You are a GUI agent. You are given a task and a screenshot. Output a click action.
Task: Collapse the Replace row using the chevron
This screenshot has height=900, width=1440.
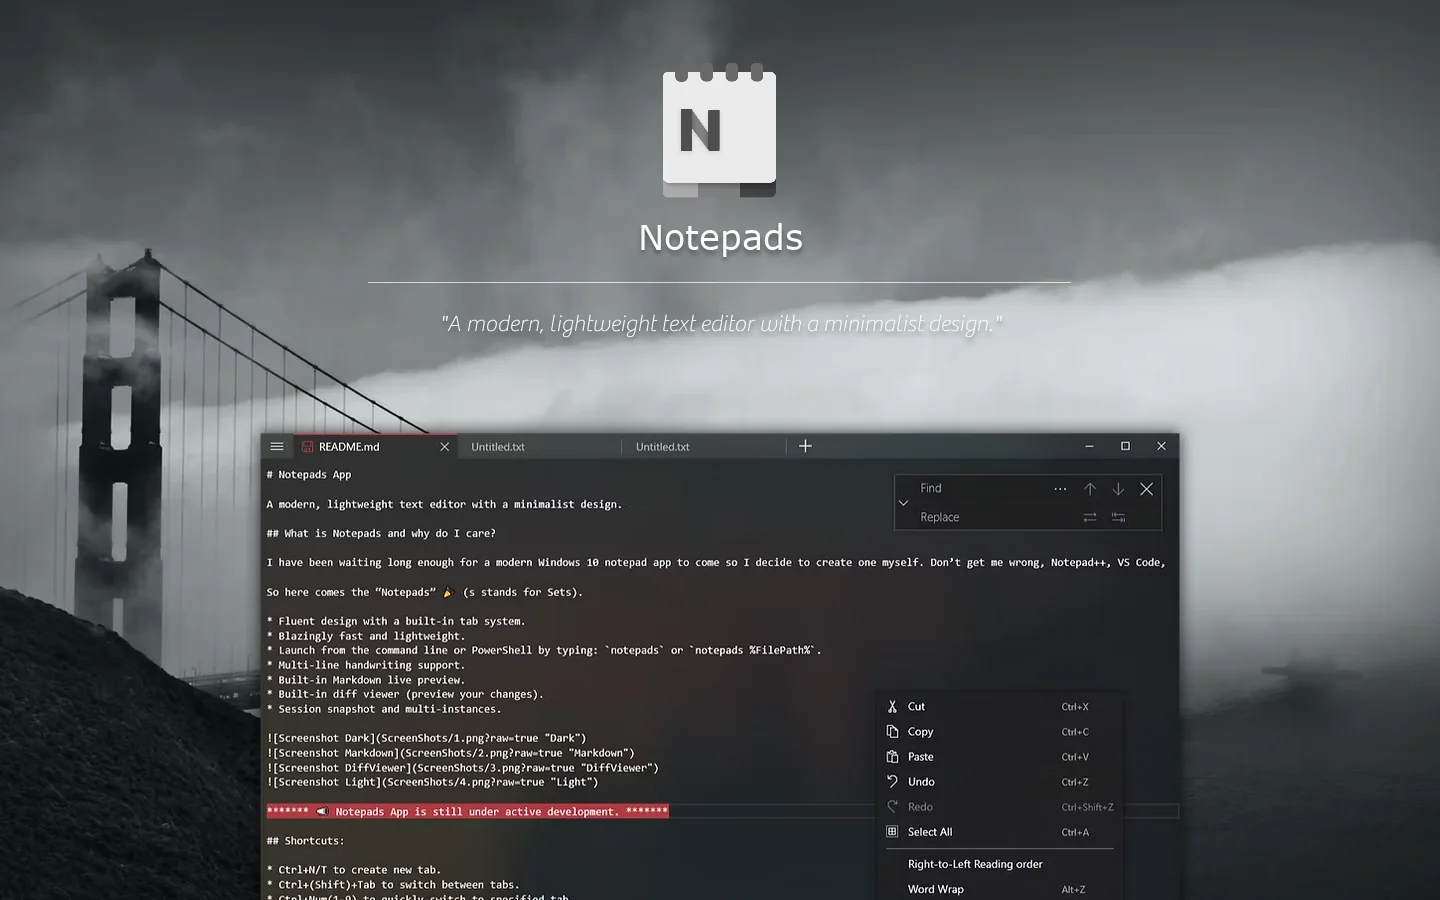pos(903,503)
